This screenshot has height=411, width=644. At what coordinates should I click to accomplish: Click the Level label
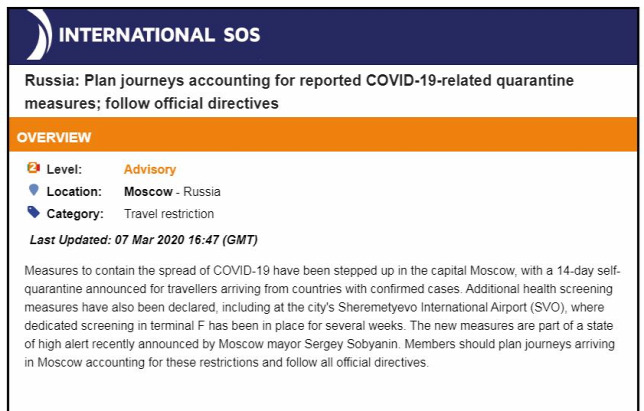pyautogui.click(x=64, y=169)
